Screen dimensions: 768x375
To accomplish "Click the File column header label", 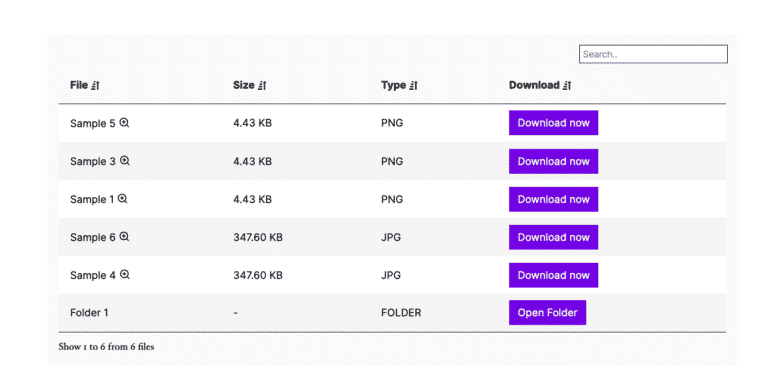I will (x=79, y=85).
